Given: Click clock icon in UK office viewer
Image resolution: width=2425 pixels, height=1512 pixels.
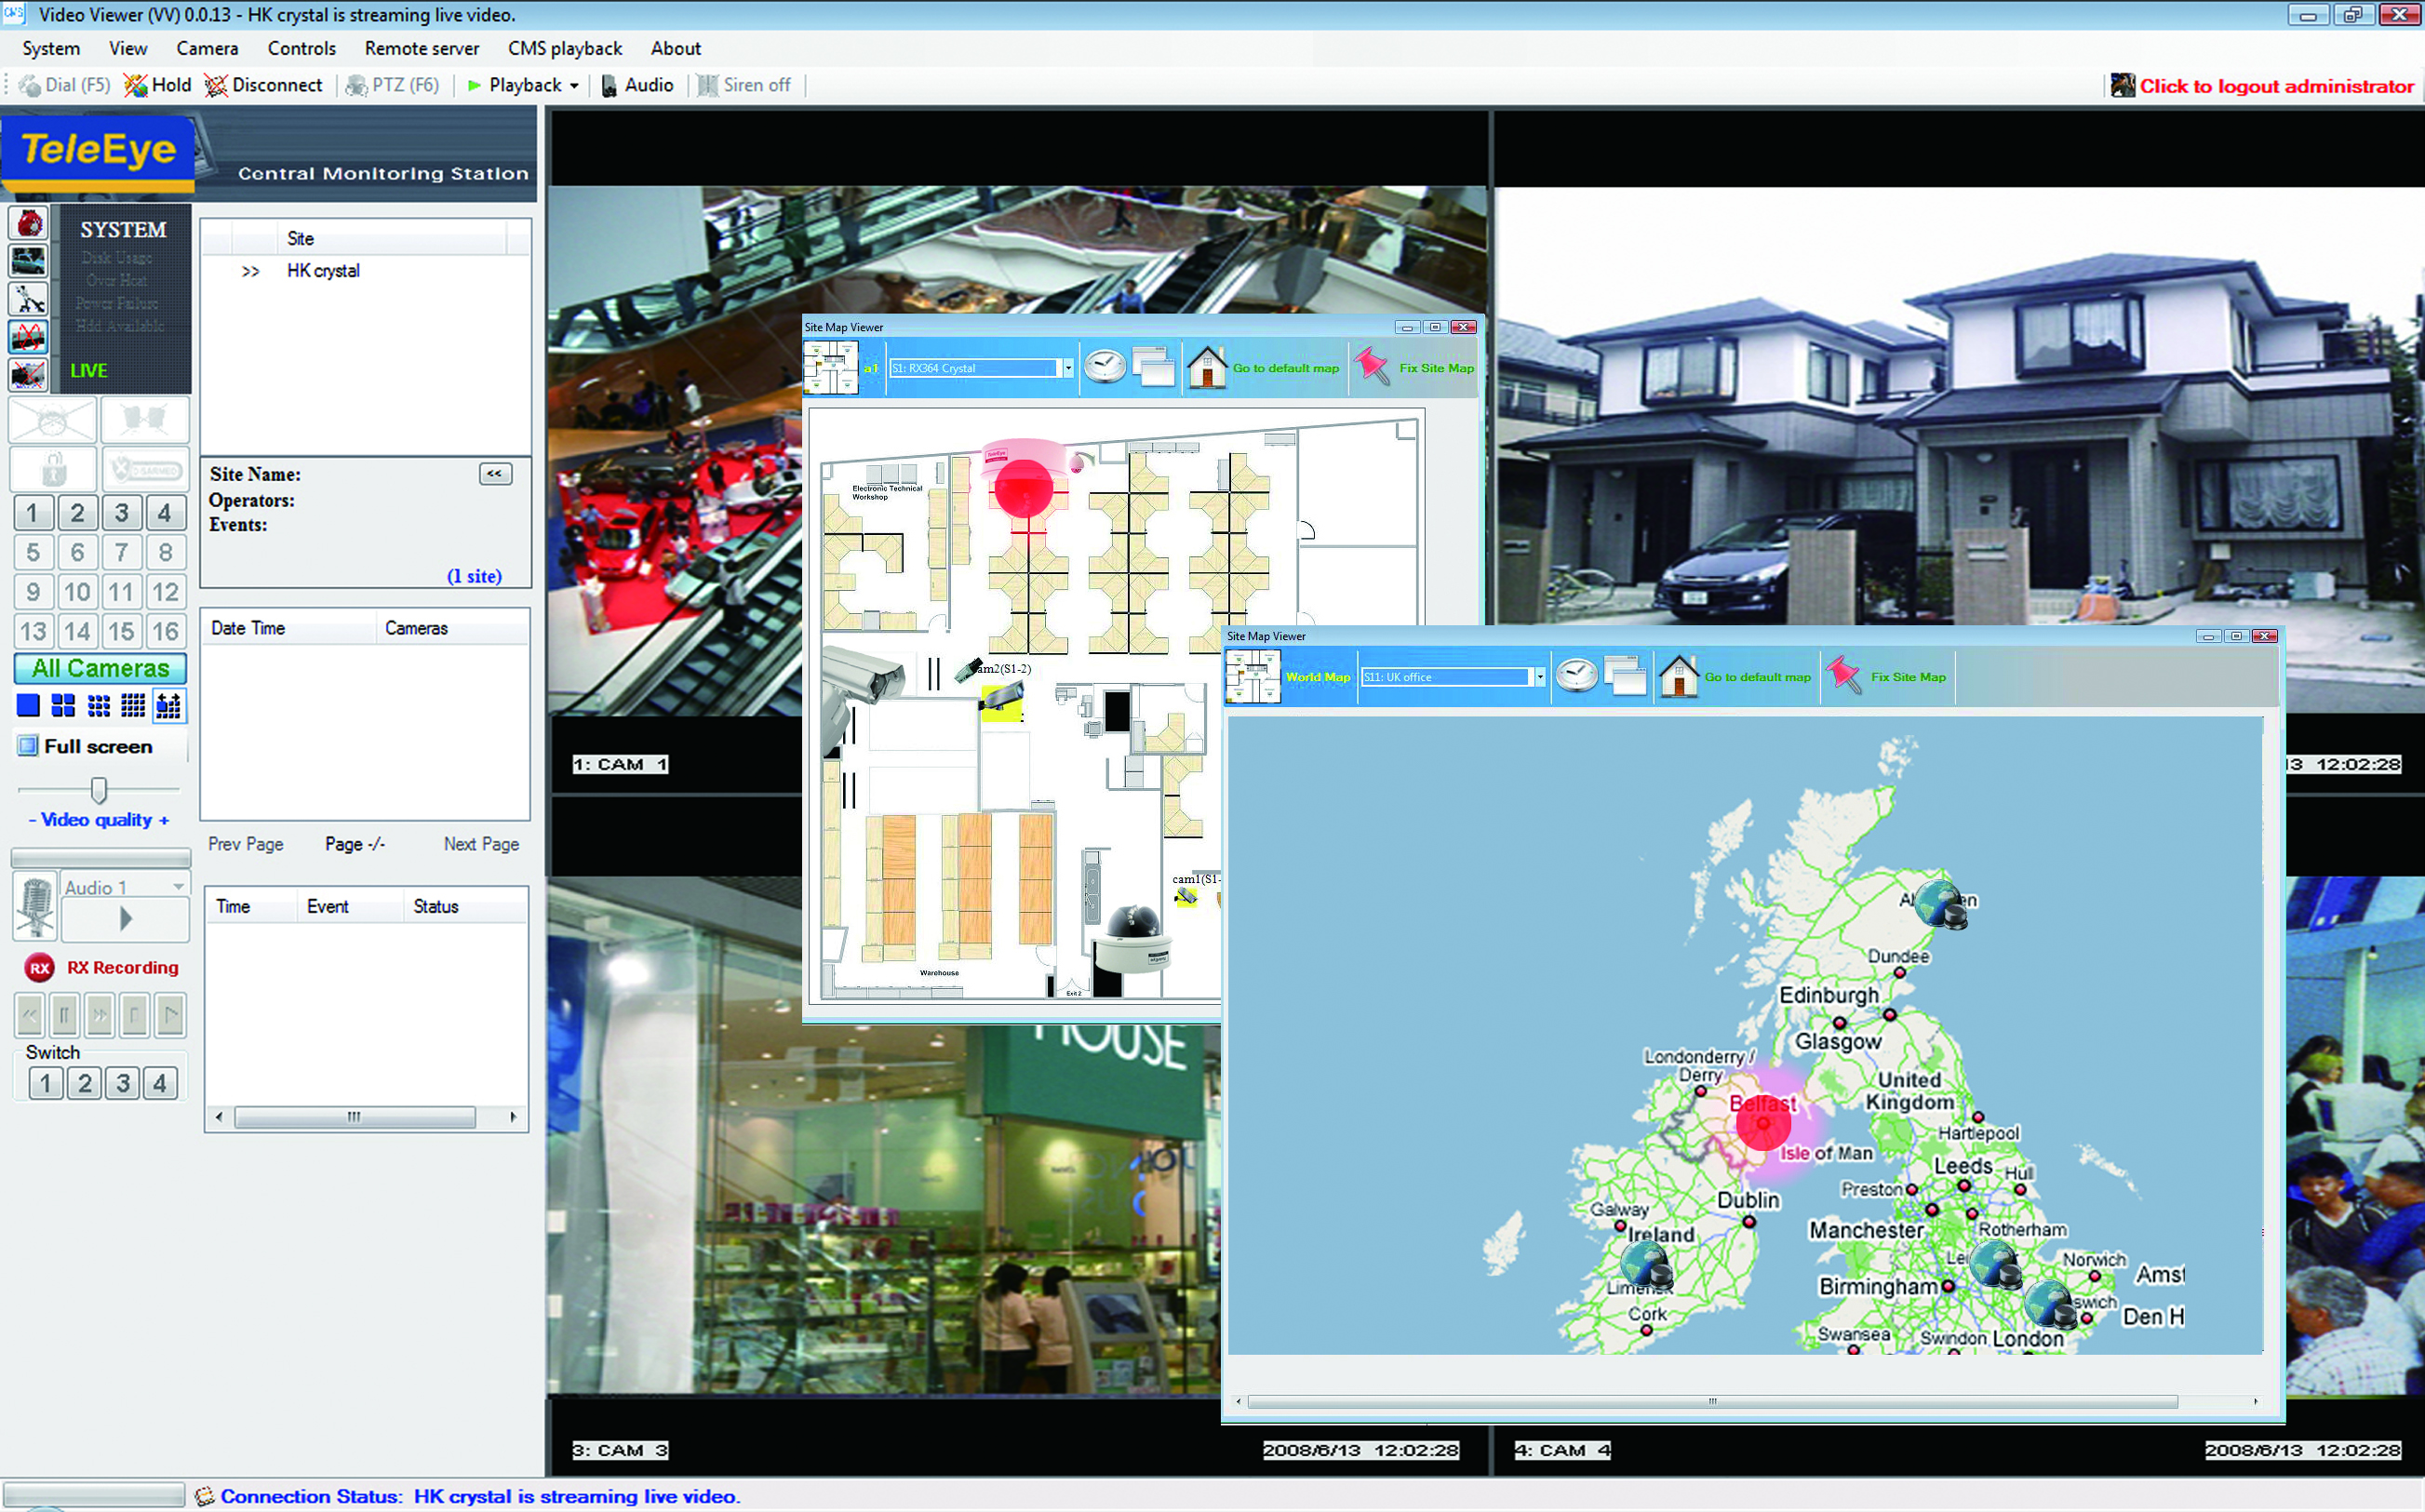Looking at the screenshot, I should pyautogui.click(x=1576, y=676).
